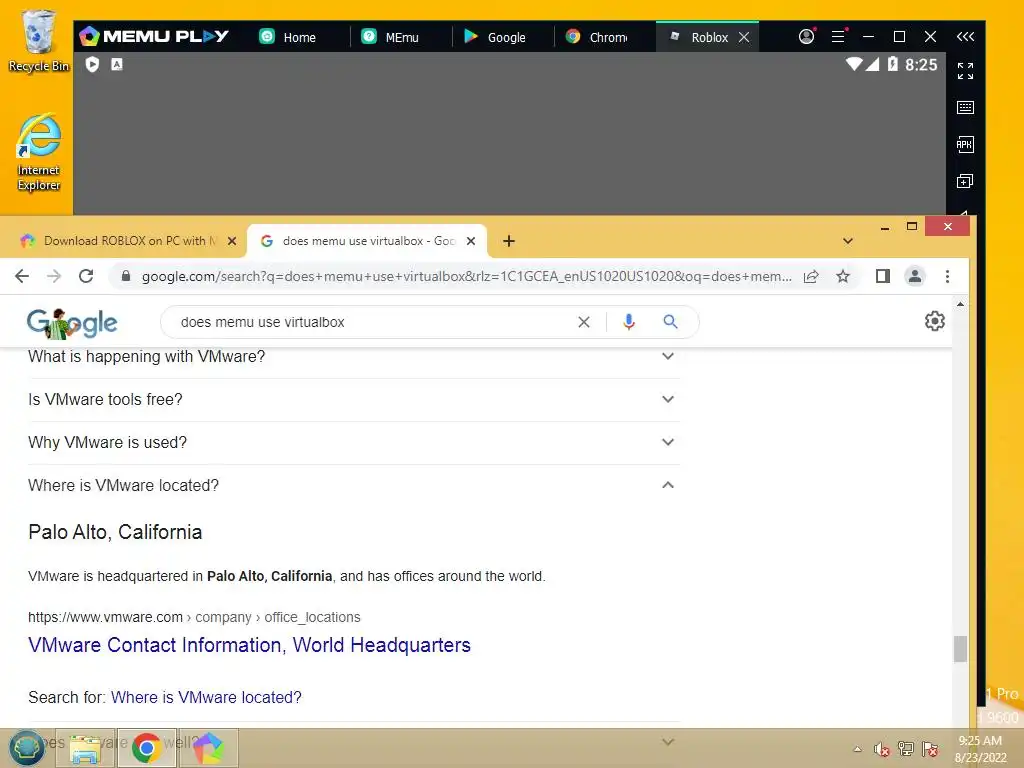
Task: Open a new Chrome tab
Action: pos(509,241)
